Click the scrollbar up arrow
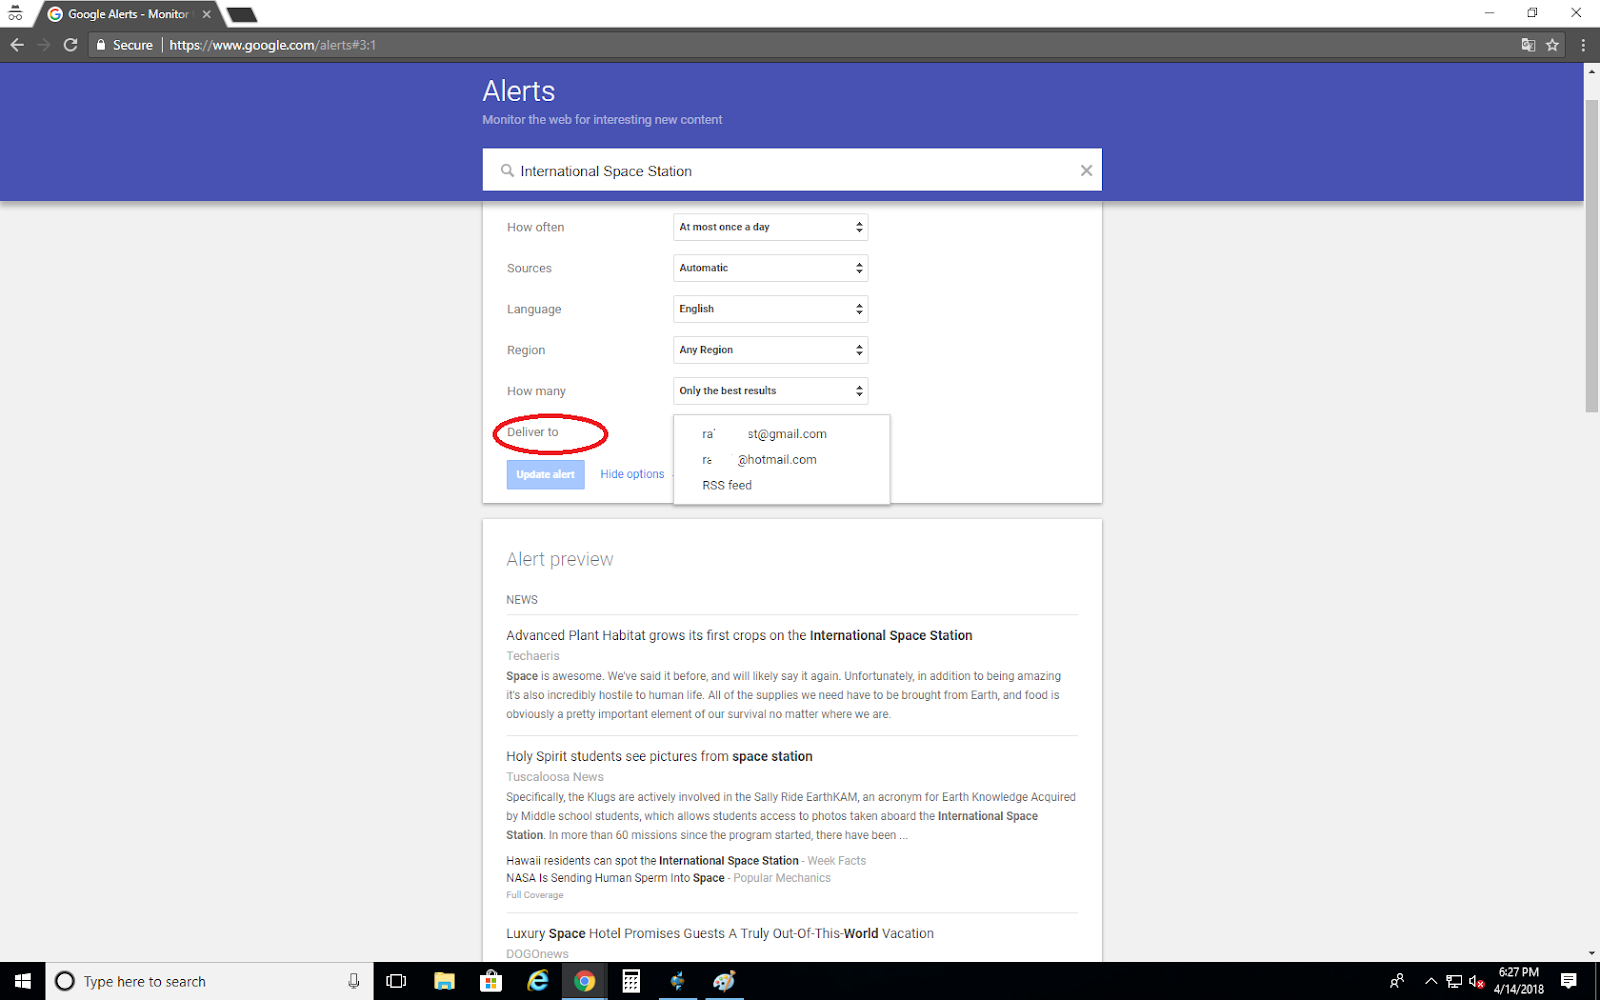1600x1000 pixels. (1592, 72)
